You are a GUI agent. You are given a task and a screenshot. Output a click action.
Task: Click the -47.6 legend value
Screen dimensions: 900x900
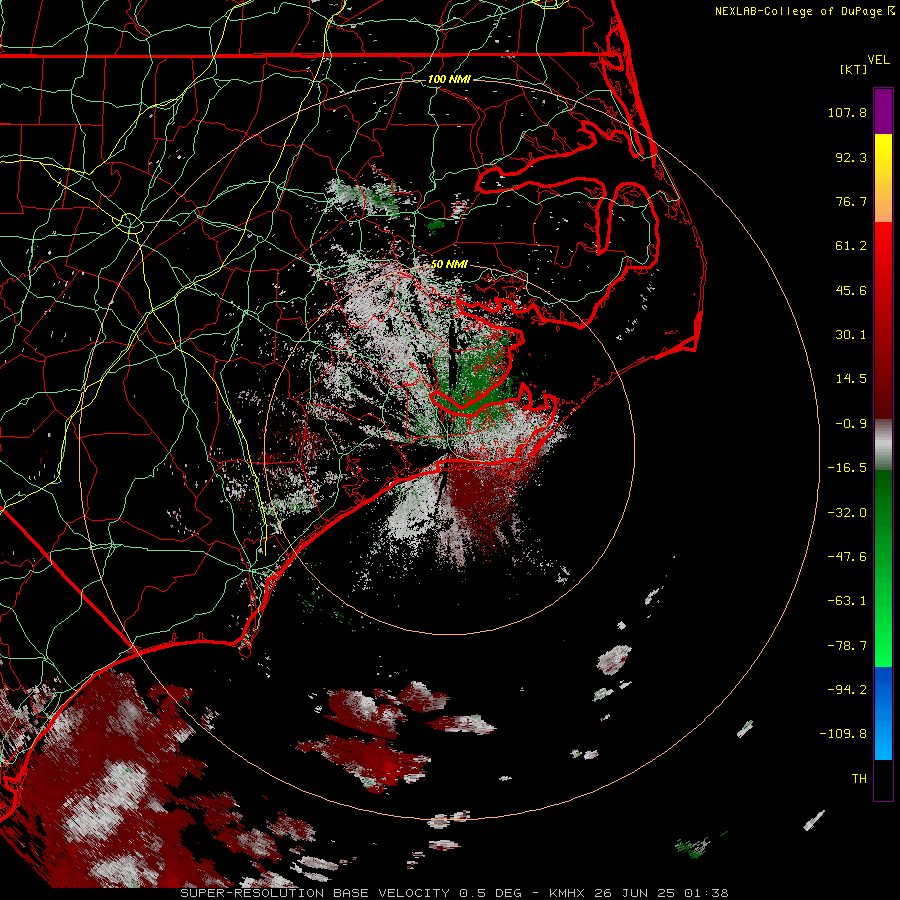tap(847, 557)
